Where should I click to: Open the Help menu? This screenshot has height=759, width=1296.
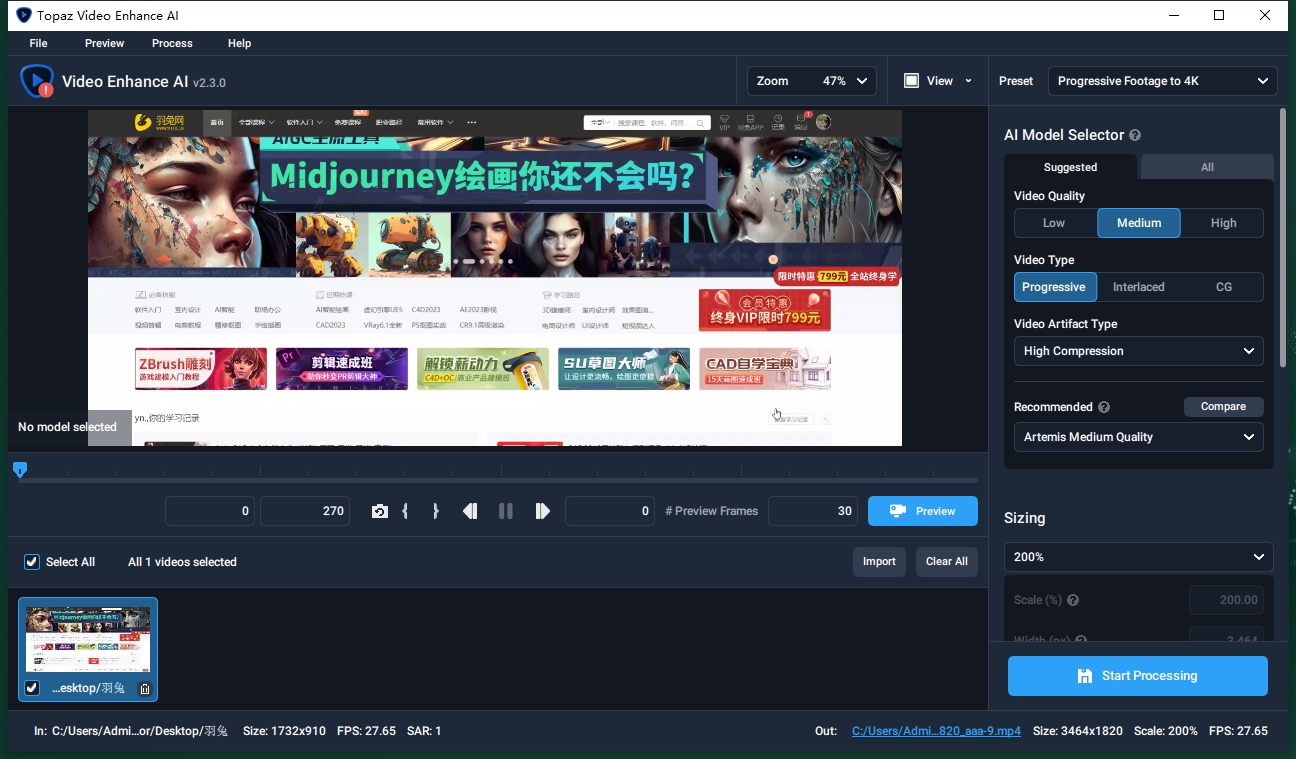pyautogui.click(x=239, y=43)
